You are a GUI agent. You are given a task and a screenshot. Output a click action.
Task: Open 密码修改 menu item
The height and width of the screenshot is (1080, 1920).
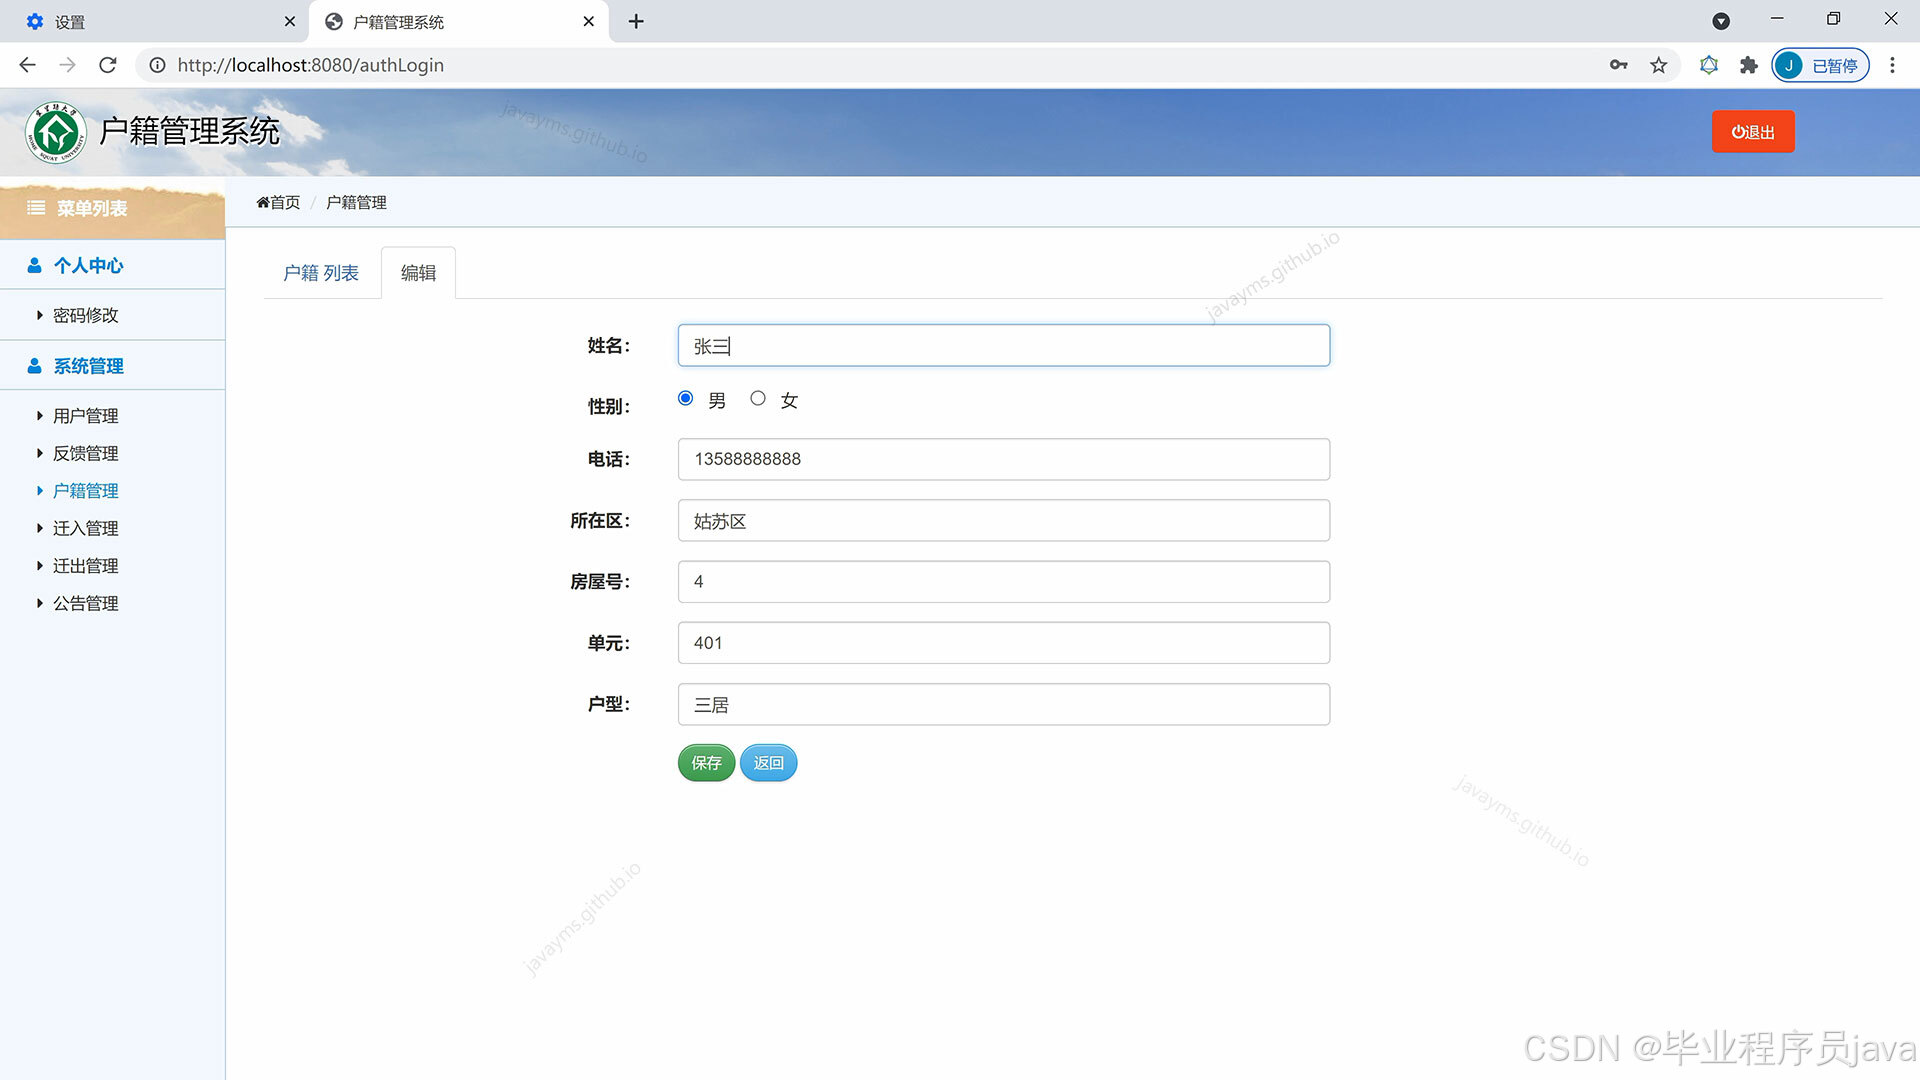click(86, 316)
